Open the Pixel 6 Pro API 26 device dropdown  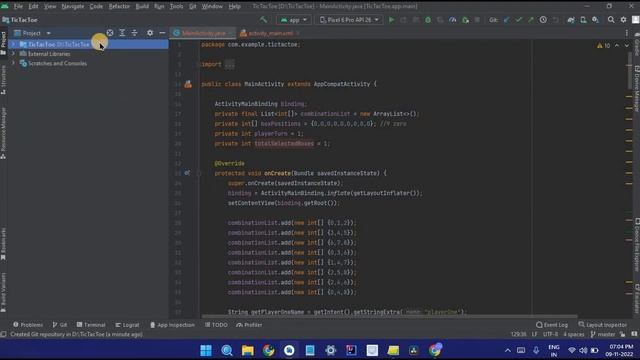coord(349,20)
